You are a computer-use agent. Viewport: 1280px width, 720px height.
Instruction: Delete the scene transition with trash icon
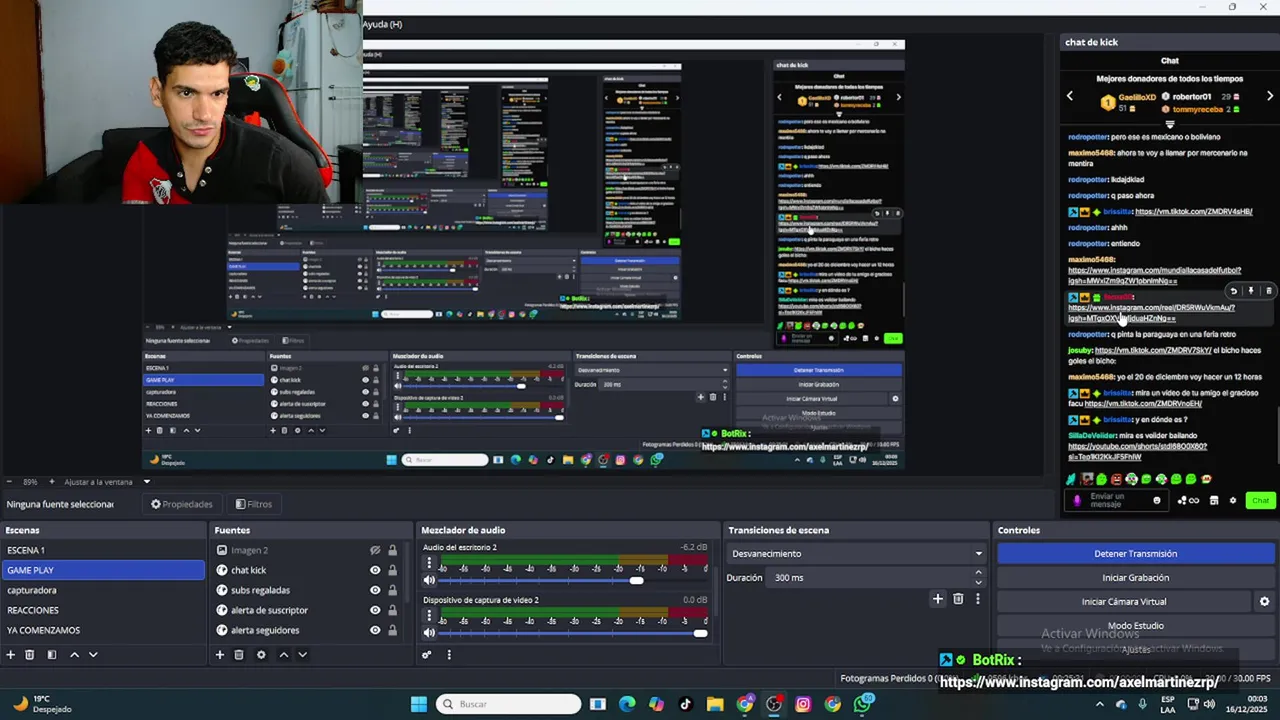[x=958, y=599]
